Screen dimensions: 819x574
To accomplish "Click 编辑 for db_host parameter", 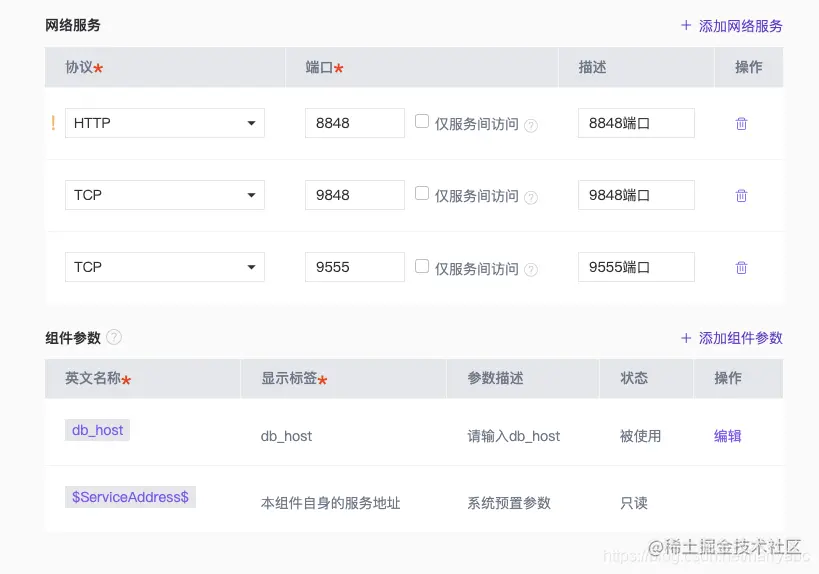I will pyautogui.click(x=728, y=436).
